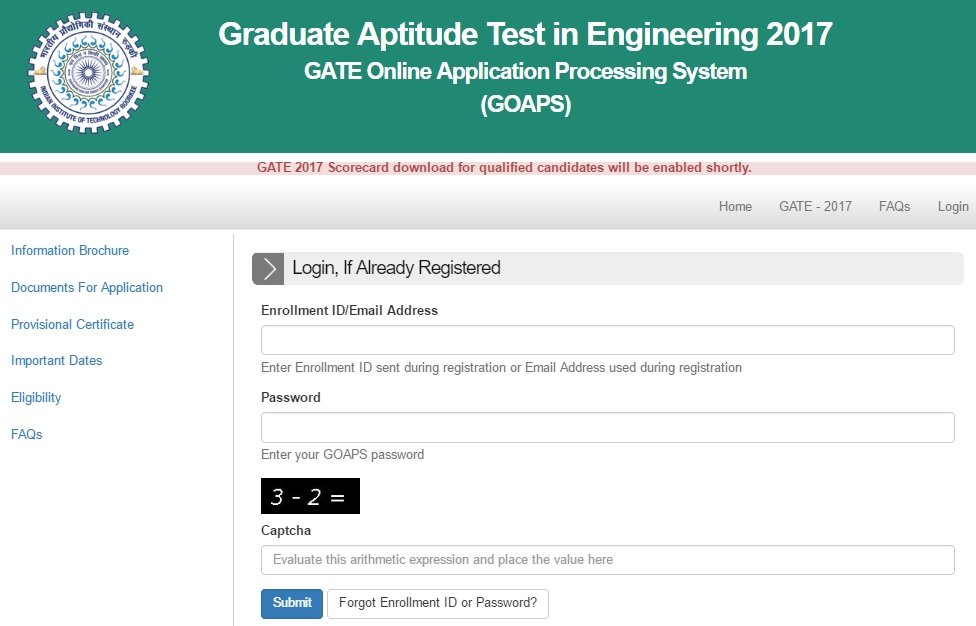Select the Captcha answer text box
The height and width of the screenshot is (626, 976).
607,560
